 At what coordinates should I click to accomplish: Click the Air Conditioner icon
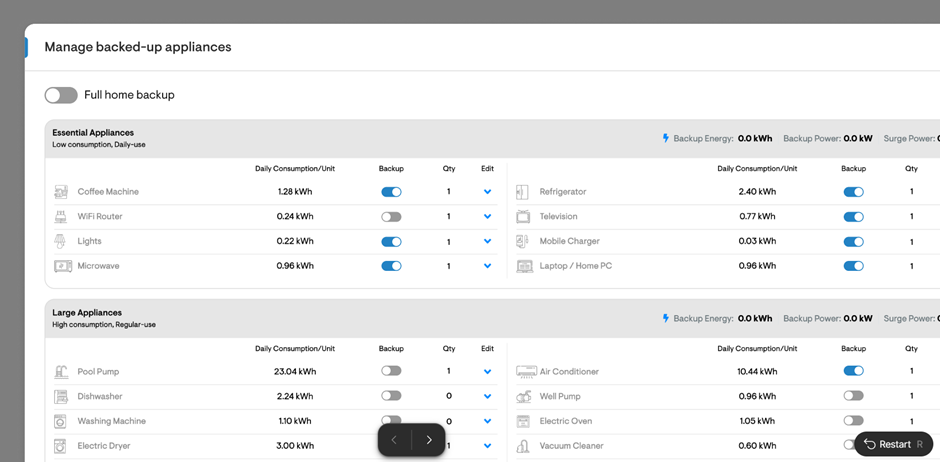click(x=525, y=372)
